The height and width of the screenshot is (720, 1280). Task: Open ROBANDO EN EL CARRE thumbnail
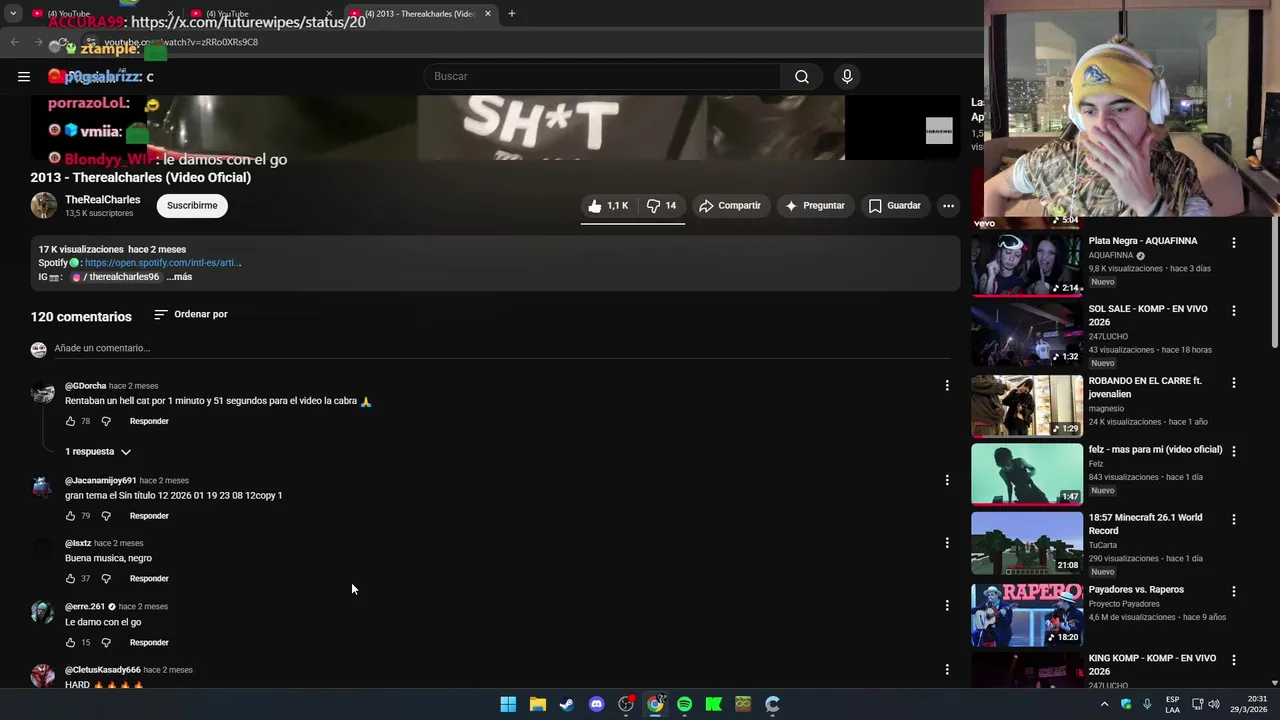(x=1026, y=406)
